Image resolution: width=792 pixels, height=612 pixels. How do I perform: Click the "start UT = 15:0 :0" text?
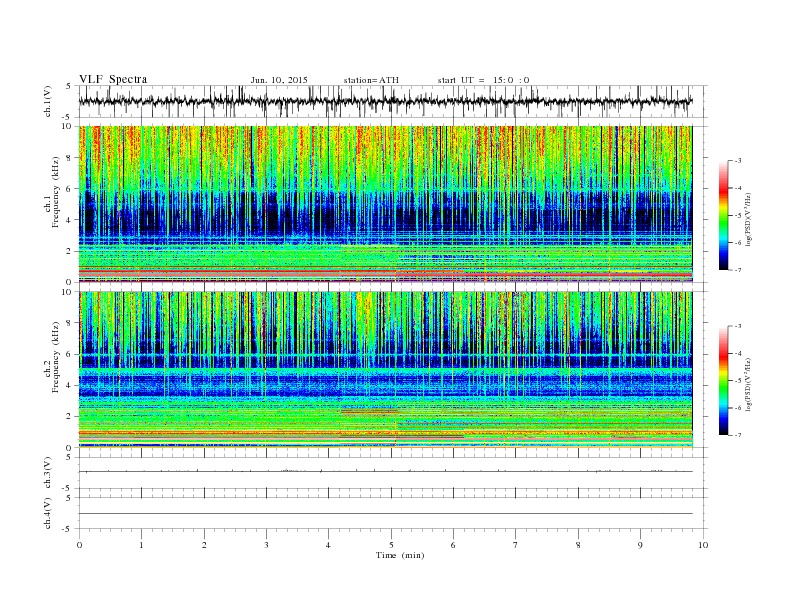[x=483, y=80]
